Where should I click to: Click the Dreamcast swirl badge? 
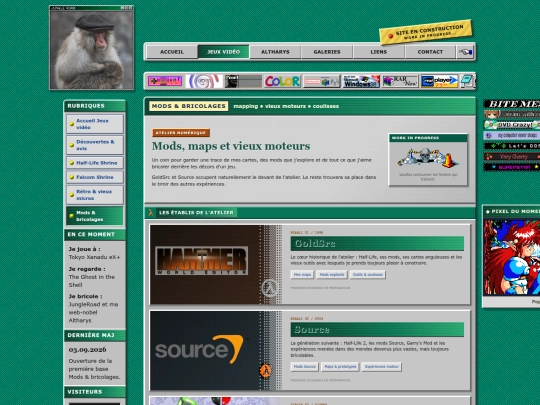tap(204, 81)
